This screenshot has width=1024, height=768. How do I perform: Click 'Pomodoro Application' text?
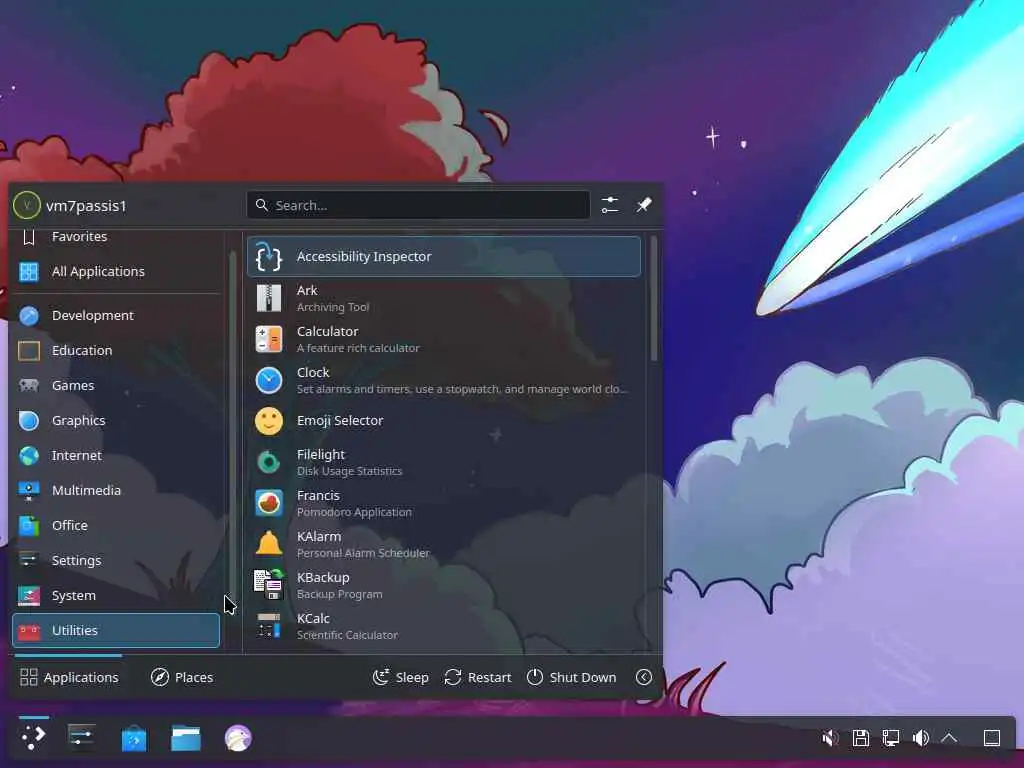click(x=355, y=512)
